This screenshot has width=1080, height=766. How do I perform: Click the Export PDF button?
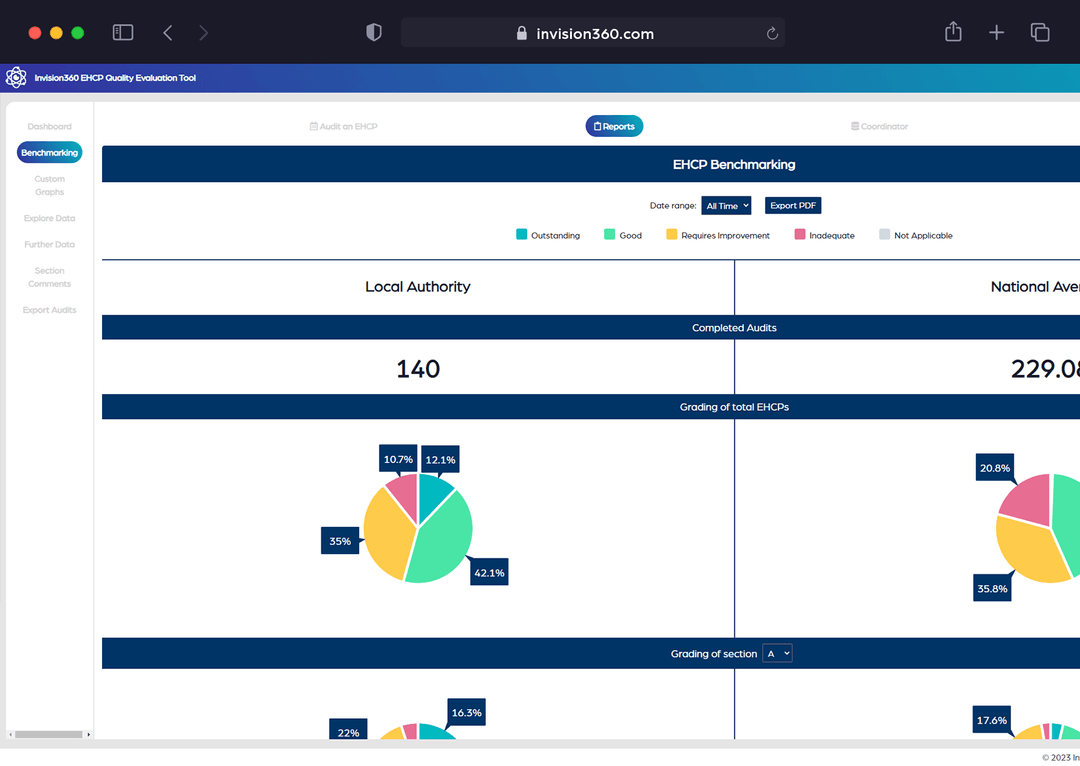coord(792,205)
